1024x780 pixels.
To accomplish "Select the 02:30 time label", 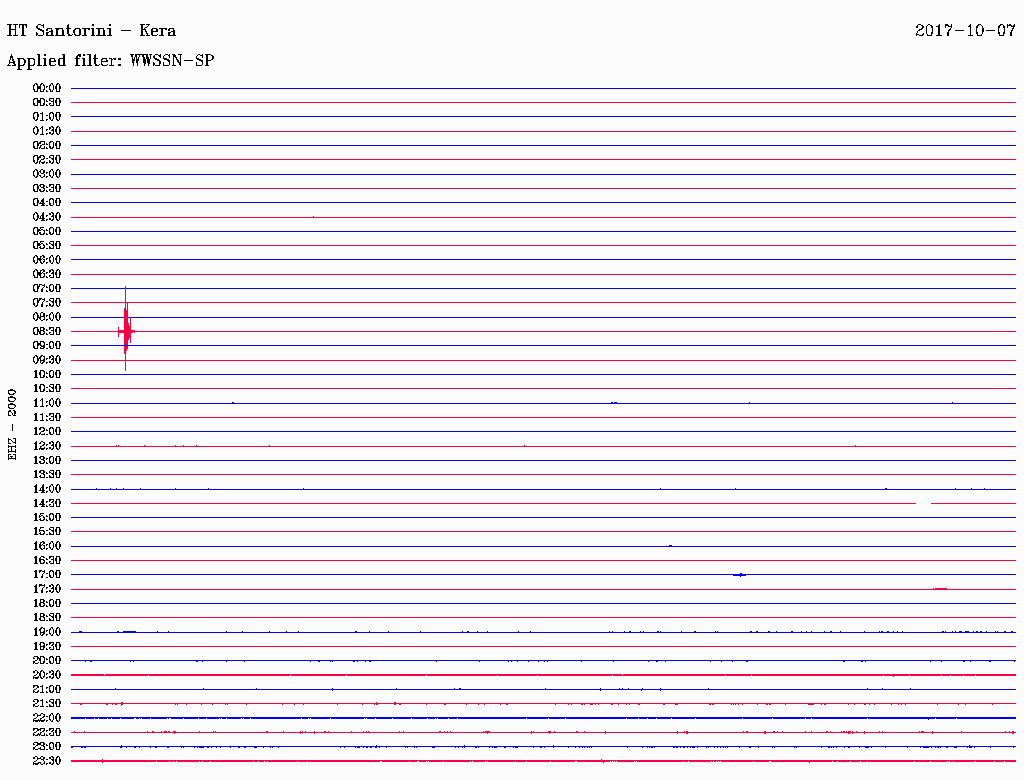I will tap(47, 159).
